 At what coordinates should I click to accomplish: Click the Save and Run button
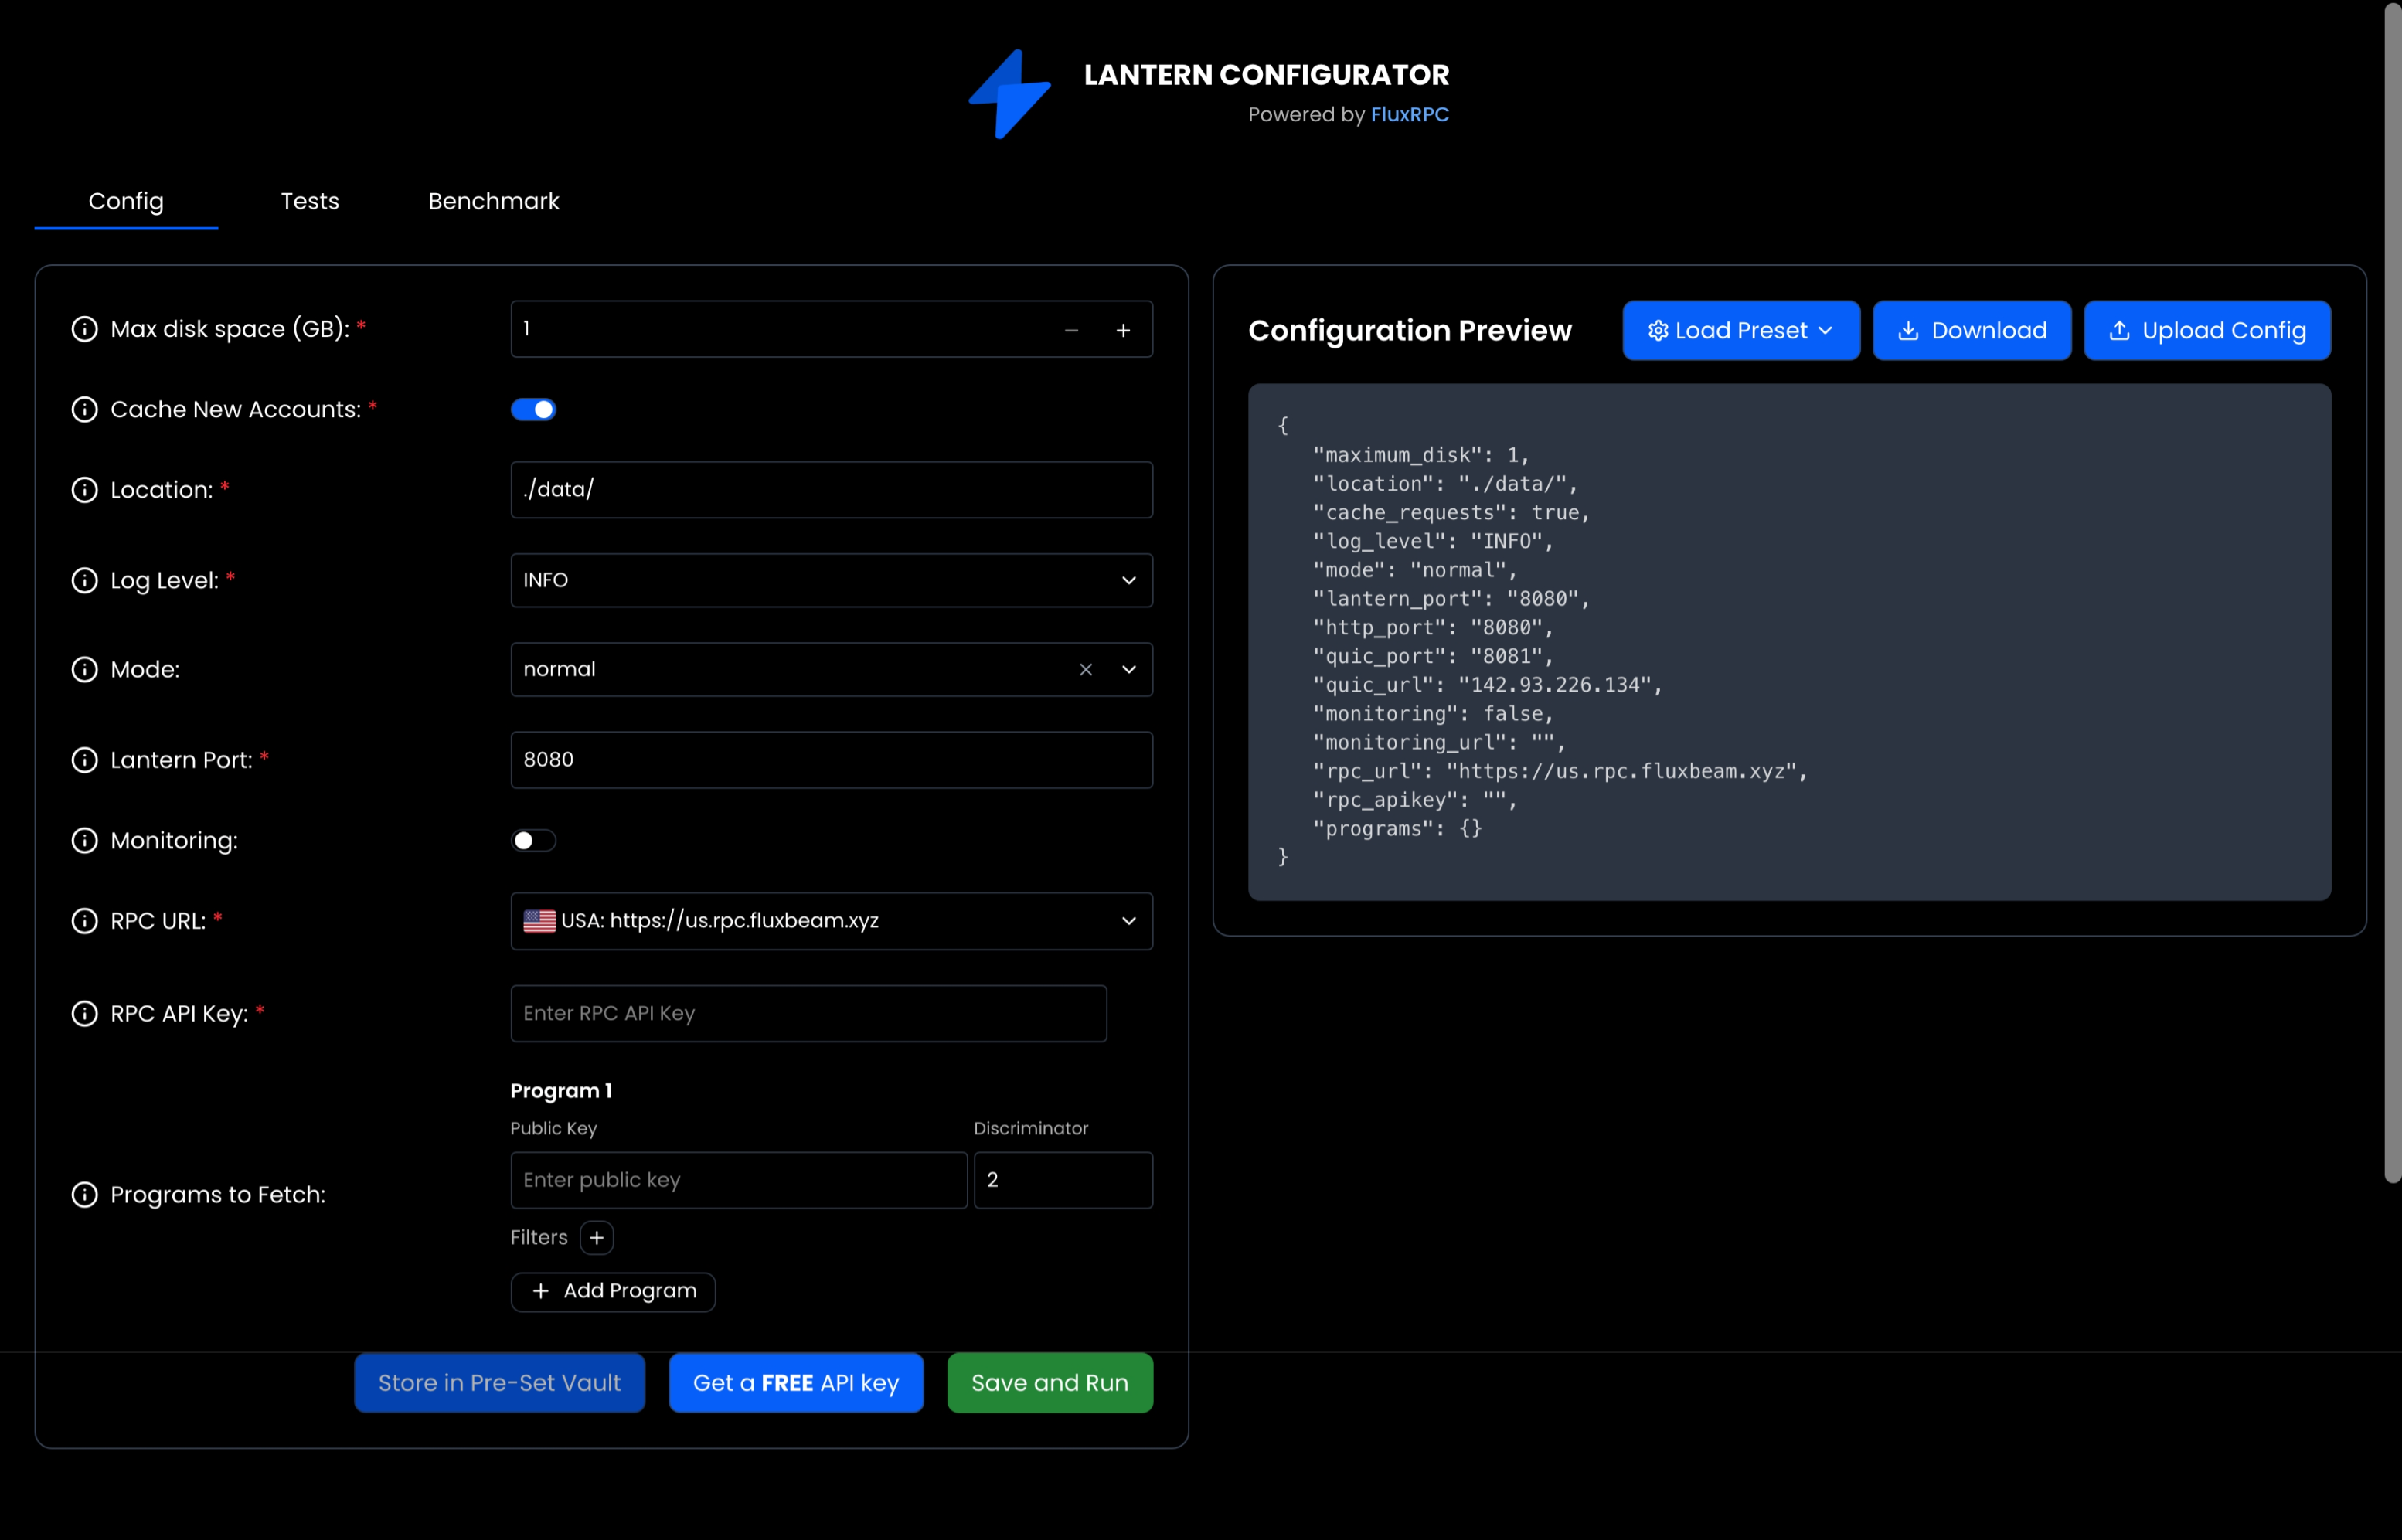(1049, 1383)
